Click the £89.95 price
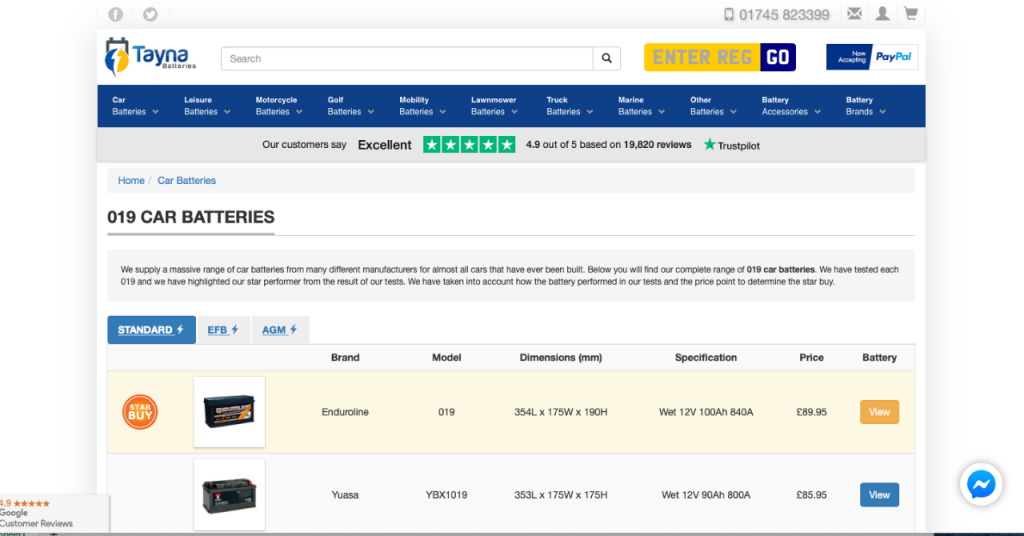 [x=811, y=412]
